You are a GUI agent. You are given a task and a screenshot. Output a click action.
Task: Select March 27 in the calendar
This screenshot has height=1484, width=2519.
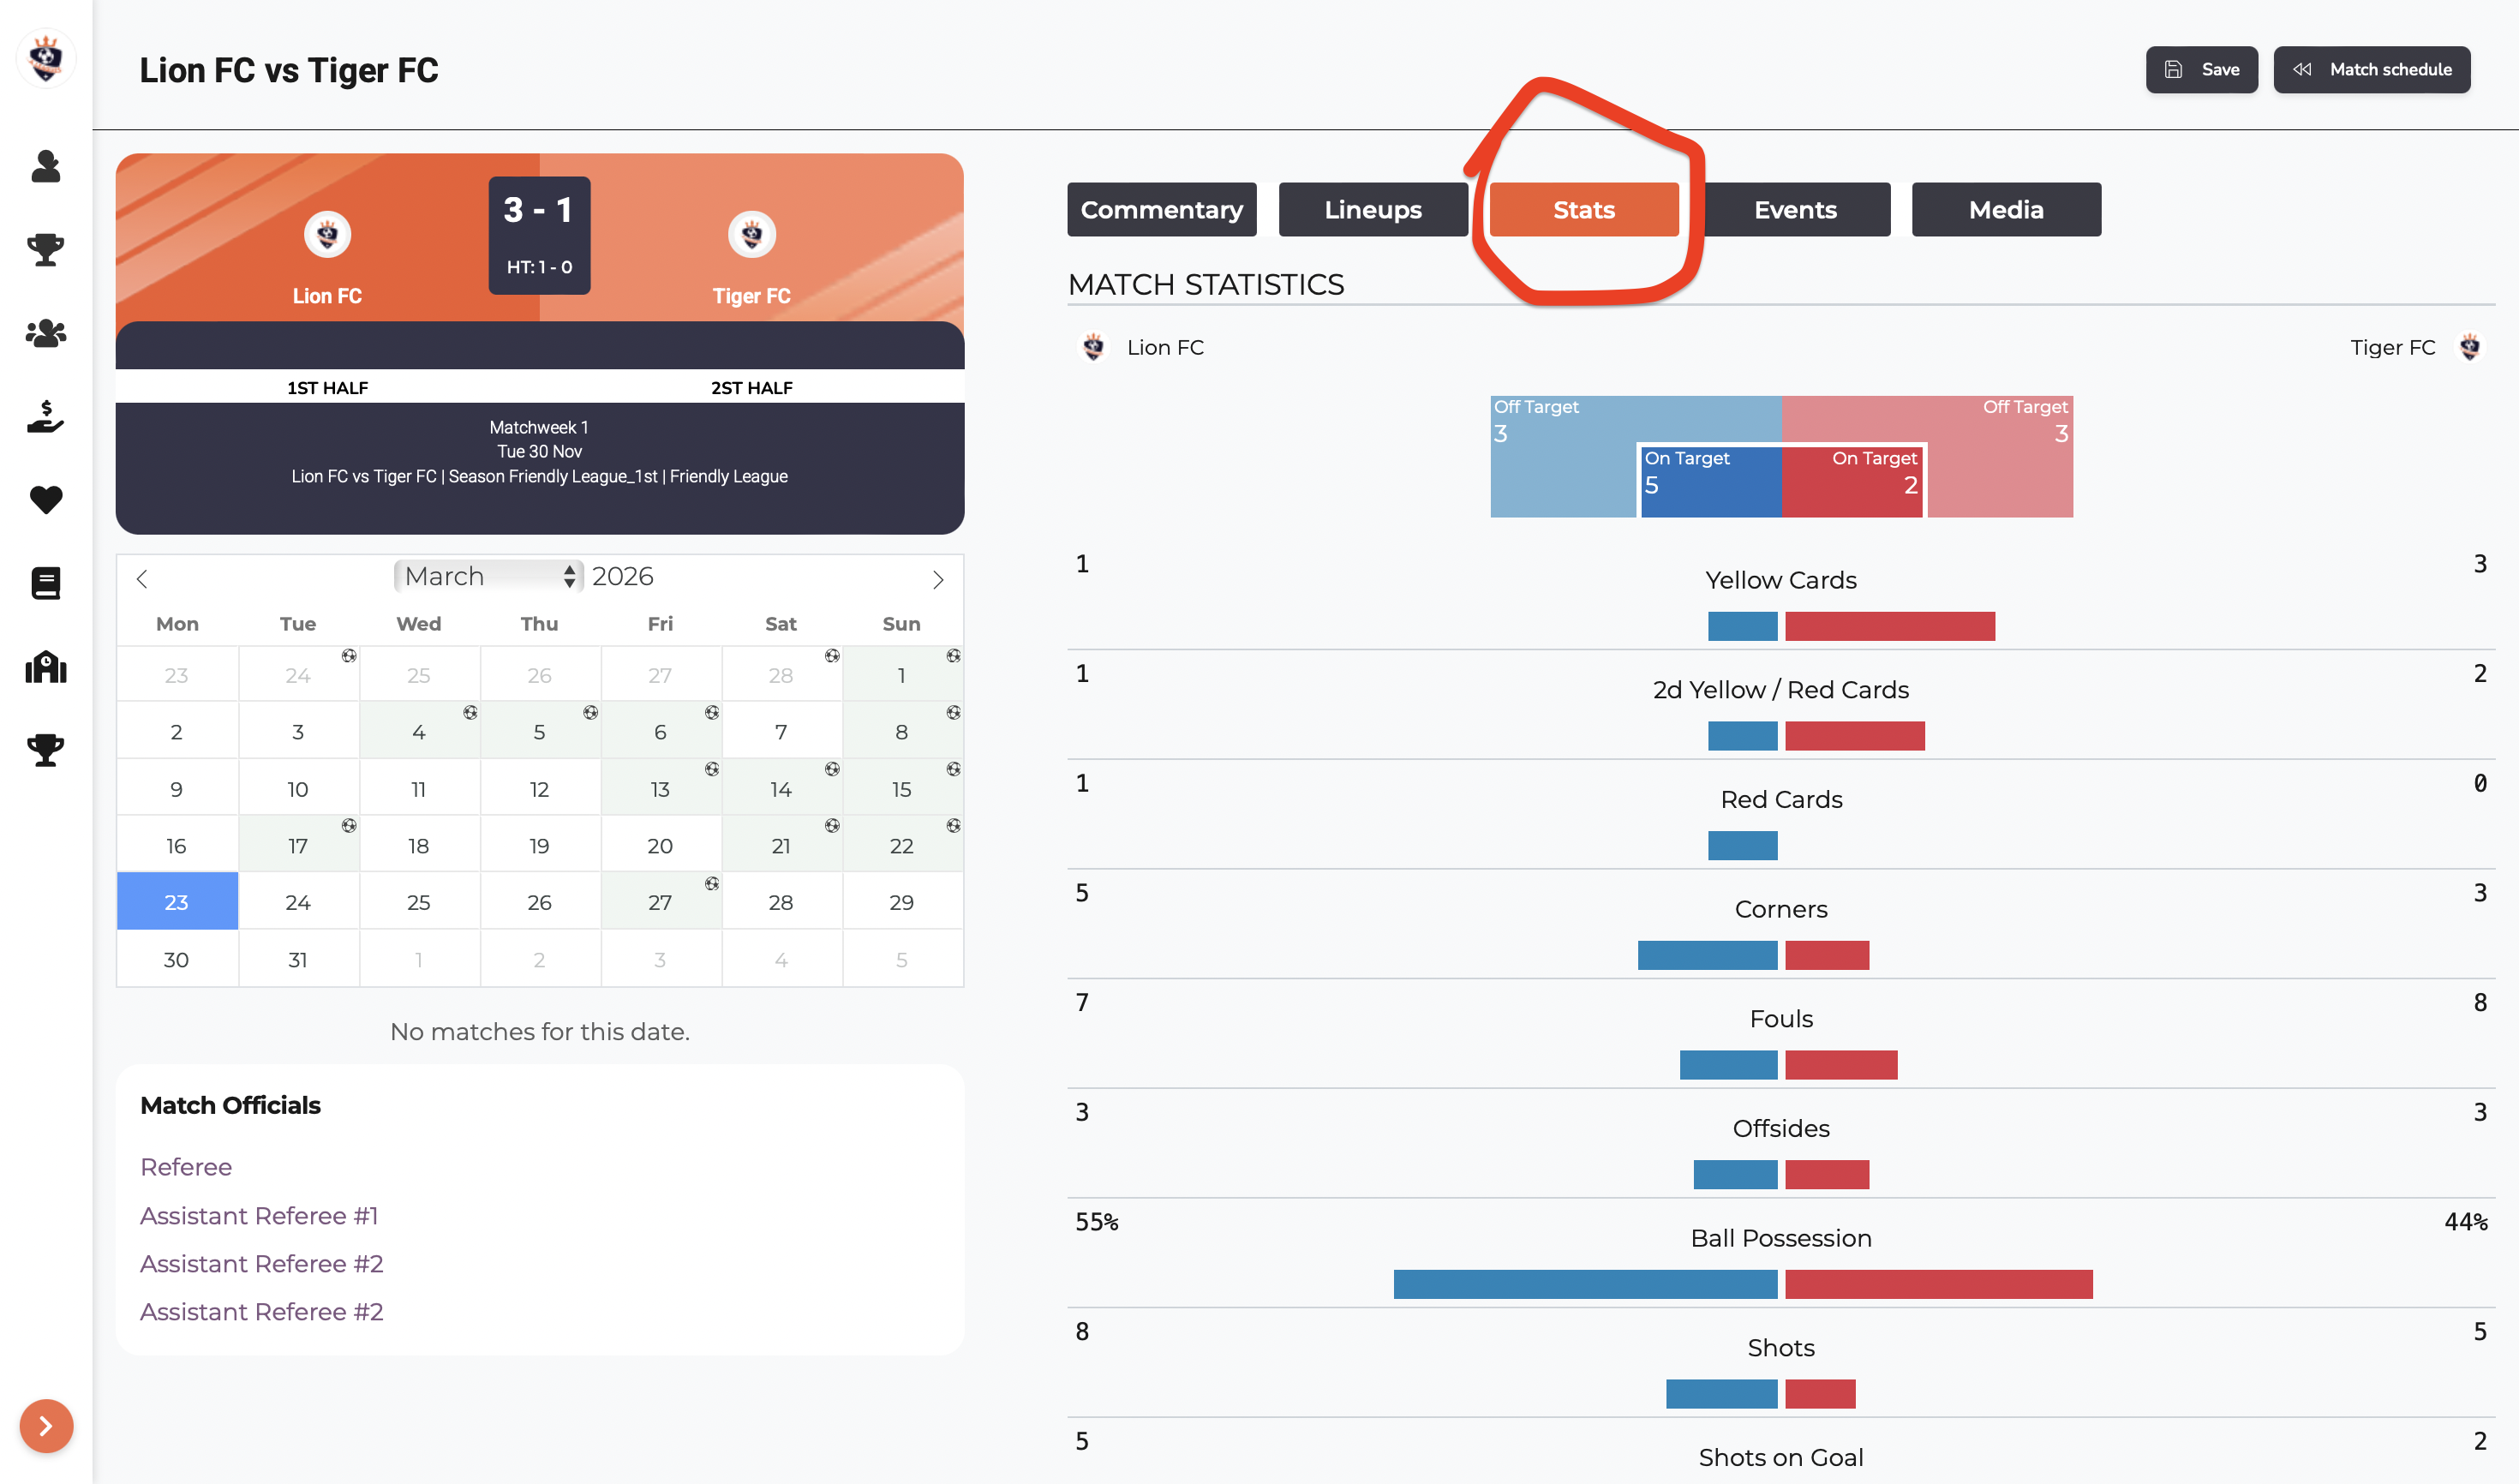[x=660, y=902]
